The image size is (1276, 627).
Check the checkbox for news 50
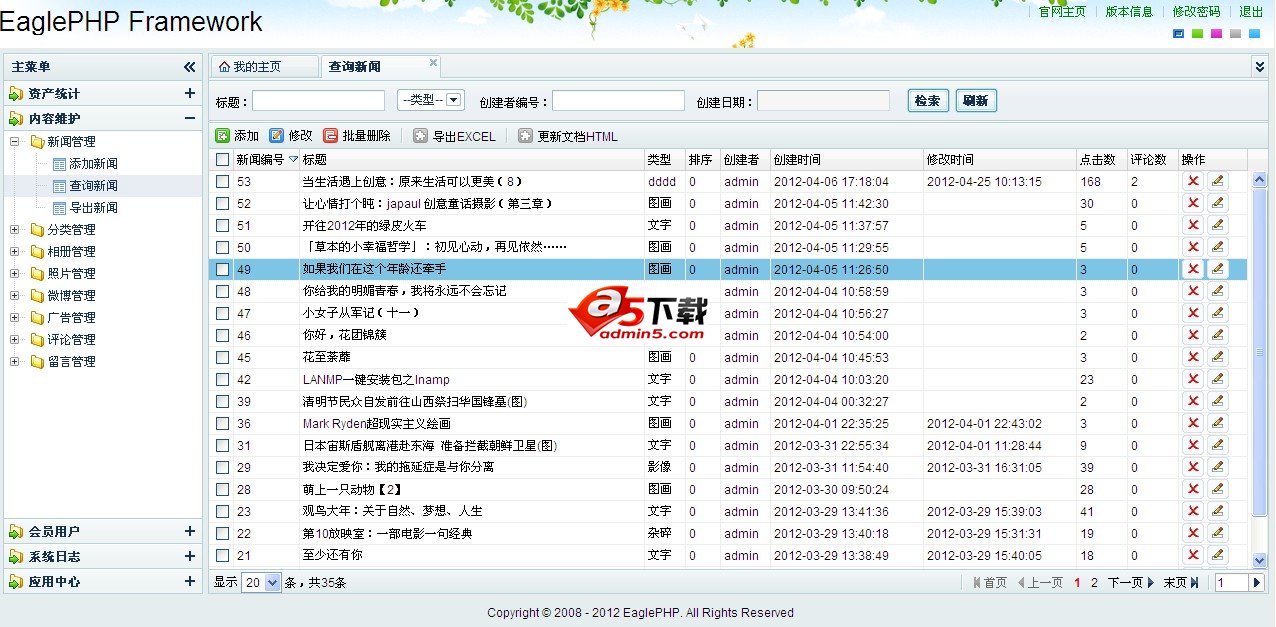coord(222,248)
